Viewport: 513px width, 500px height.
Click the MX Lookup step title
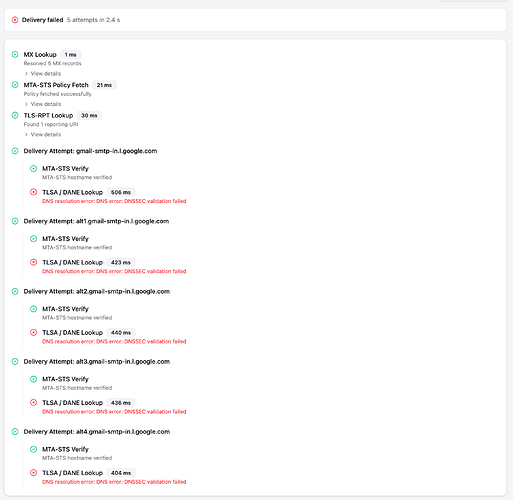[x=40, y=54]
